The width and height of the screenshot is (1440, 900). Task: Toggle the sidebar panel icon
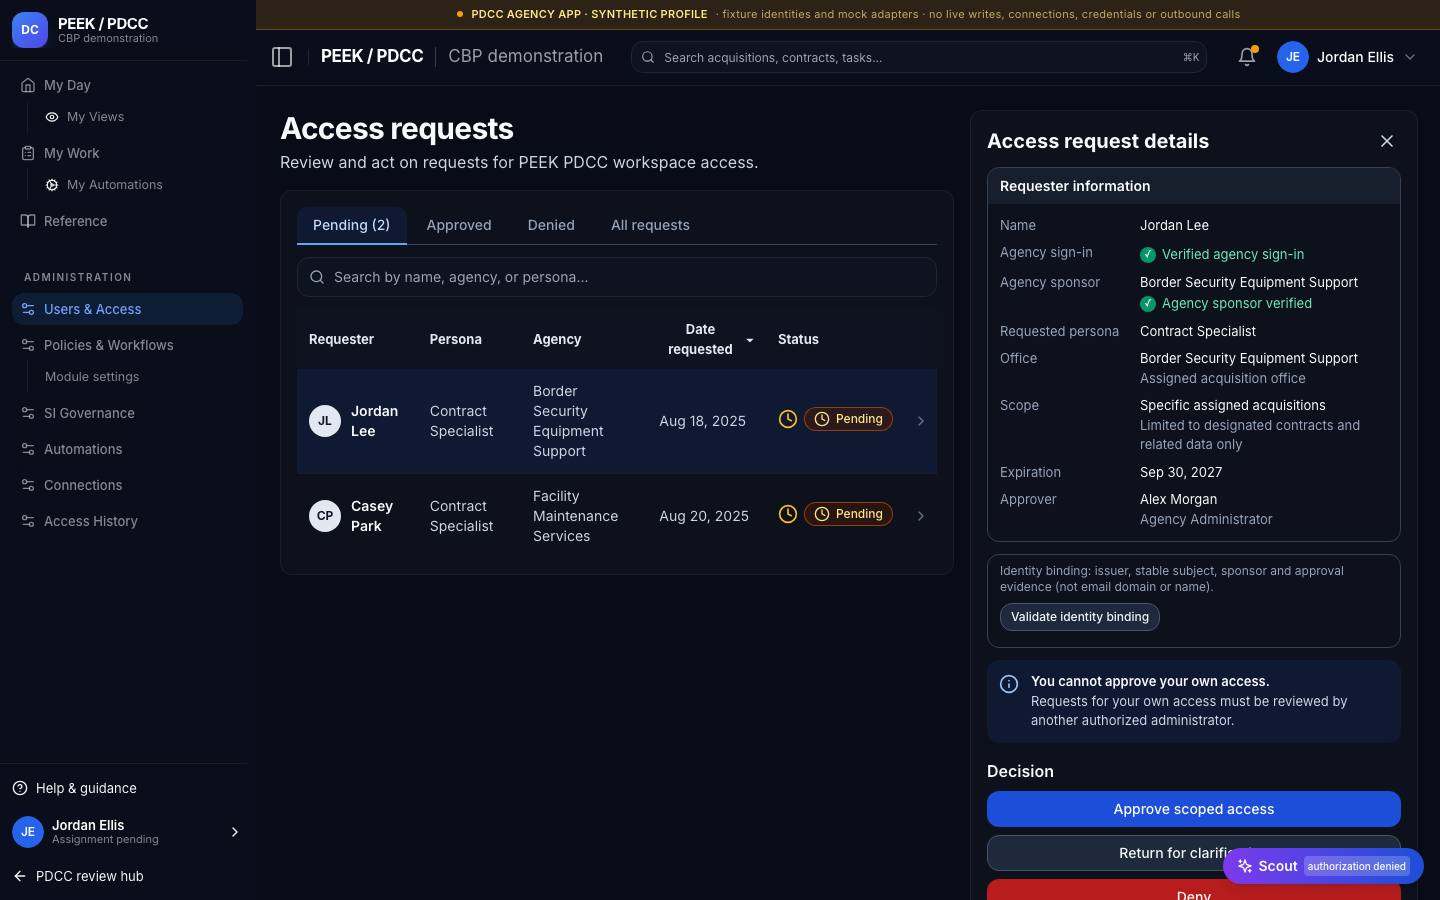tap(282, 57)
